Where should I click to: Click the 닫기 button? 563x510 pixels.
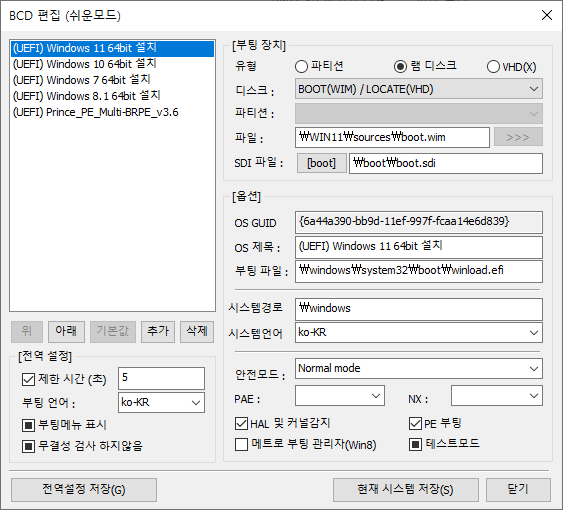pyautogui.click(x=518, y=490)
